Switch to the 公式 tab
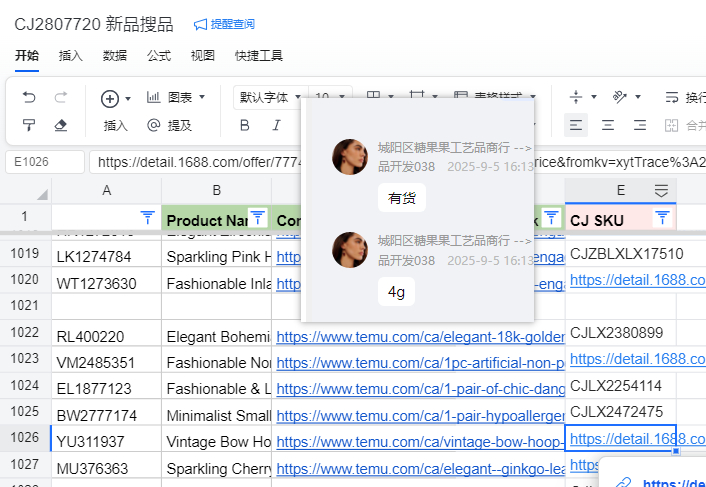The height and width of the screenshot is (487, 706). point(159,55)
